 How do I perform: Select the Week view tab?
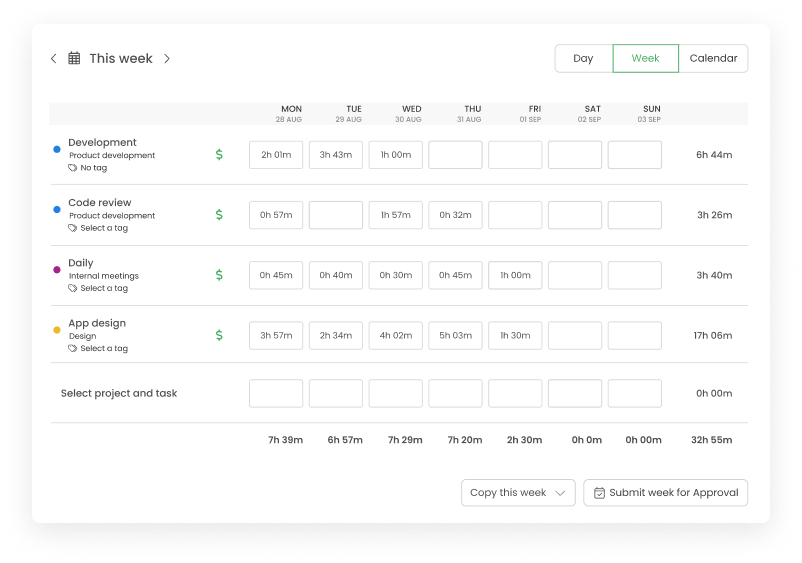click(645, 58)
